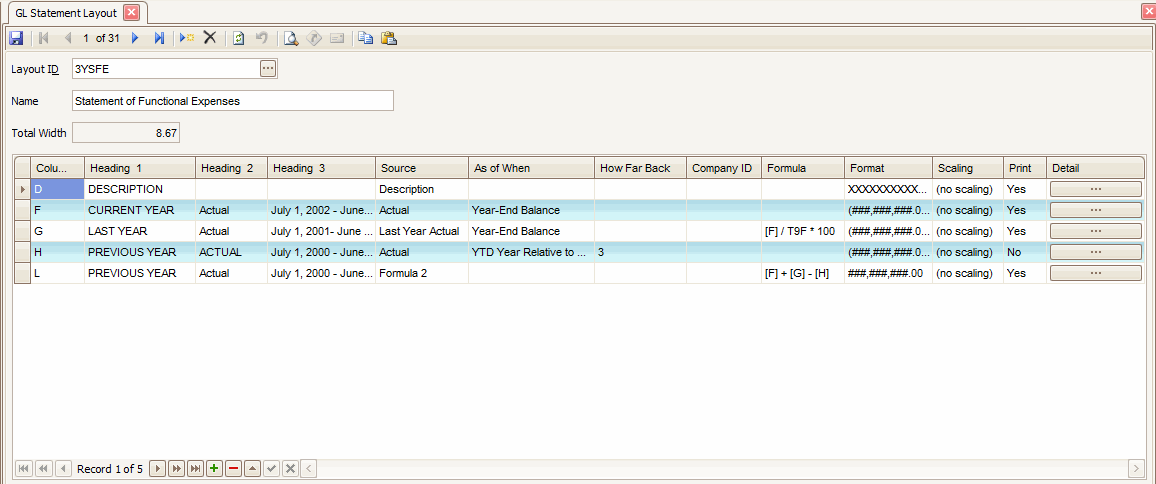Click into the Name text field
The width and height of the screenshot is (1156, 484).
(232, 101)
